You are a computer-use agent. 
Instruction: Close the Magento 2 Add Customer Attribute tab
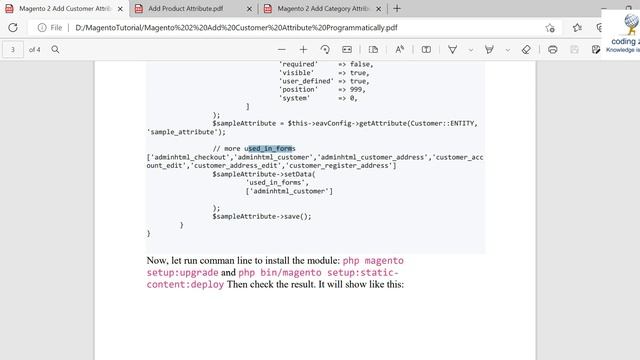tap(120, 9)
